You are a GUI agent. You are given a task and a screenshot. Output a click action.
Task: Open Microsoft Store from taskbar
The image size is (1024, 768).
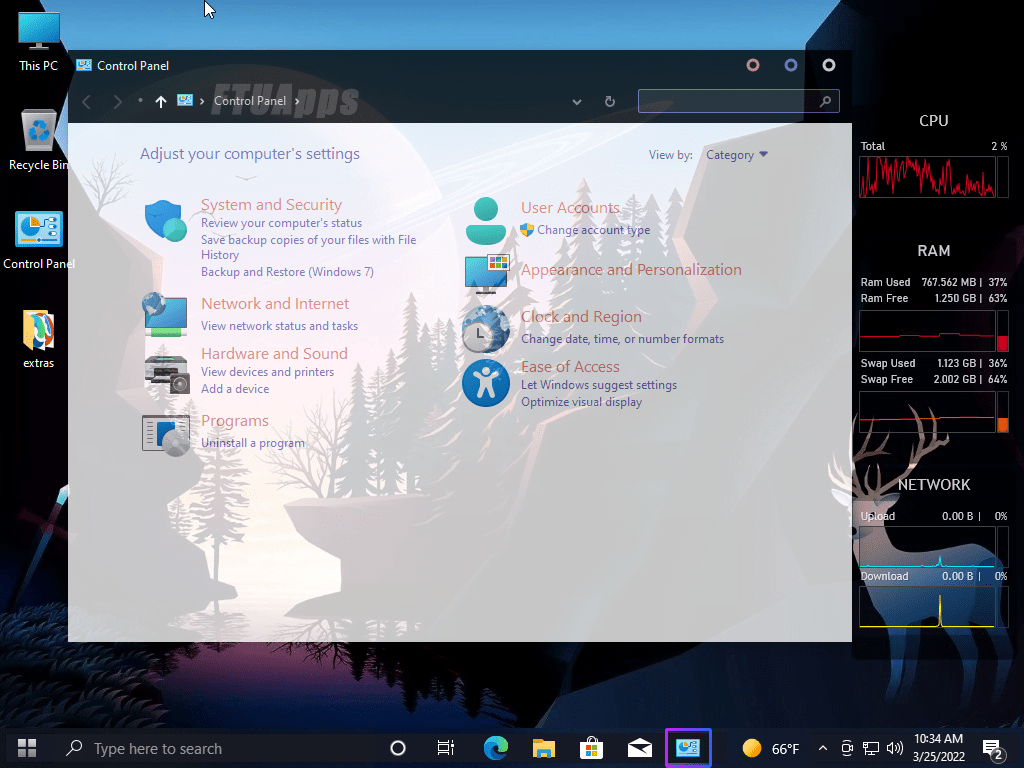[591, 748]
